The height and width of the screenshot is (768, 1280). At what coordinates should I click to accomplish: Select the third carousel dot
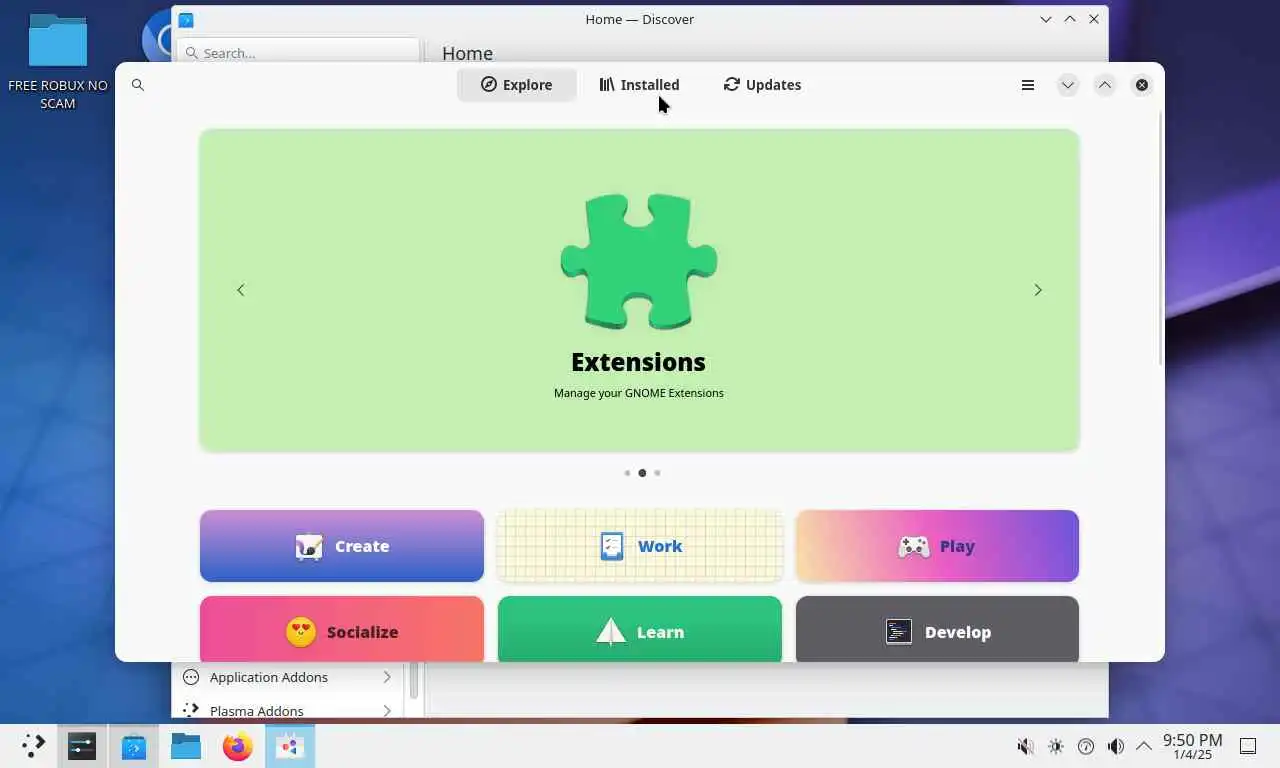[657, 473]
